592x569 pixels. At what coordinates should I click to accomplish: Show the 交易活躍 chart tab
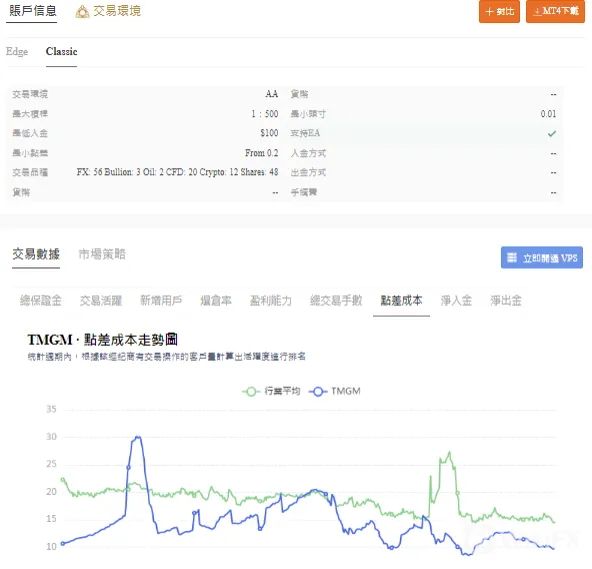[101, 301]
